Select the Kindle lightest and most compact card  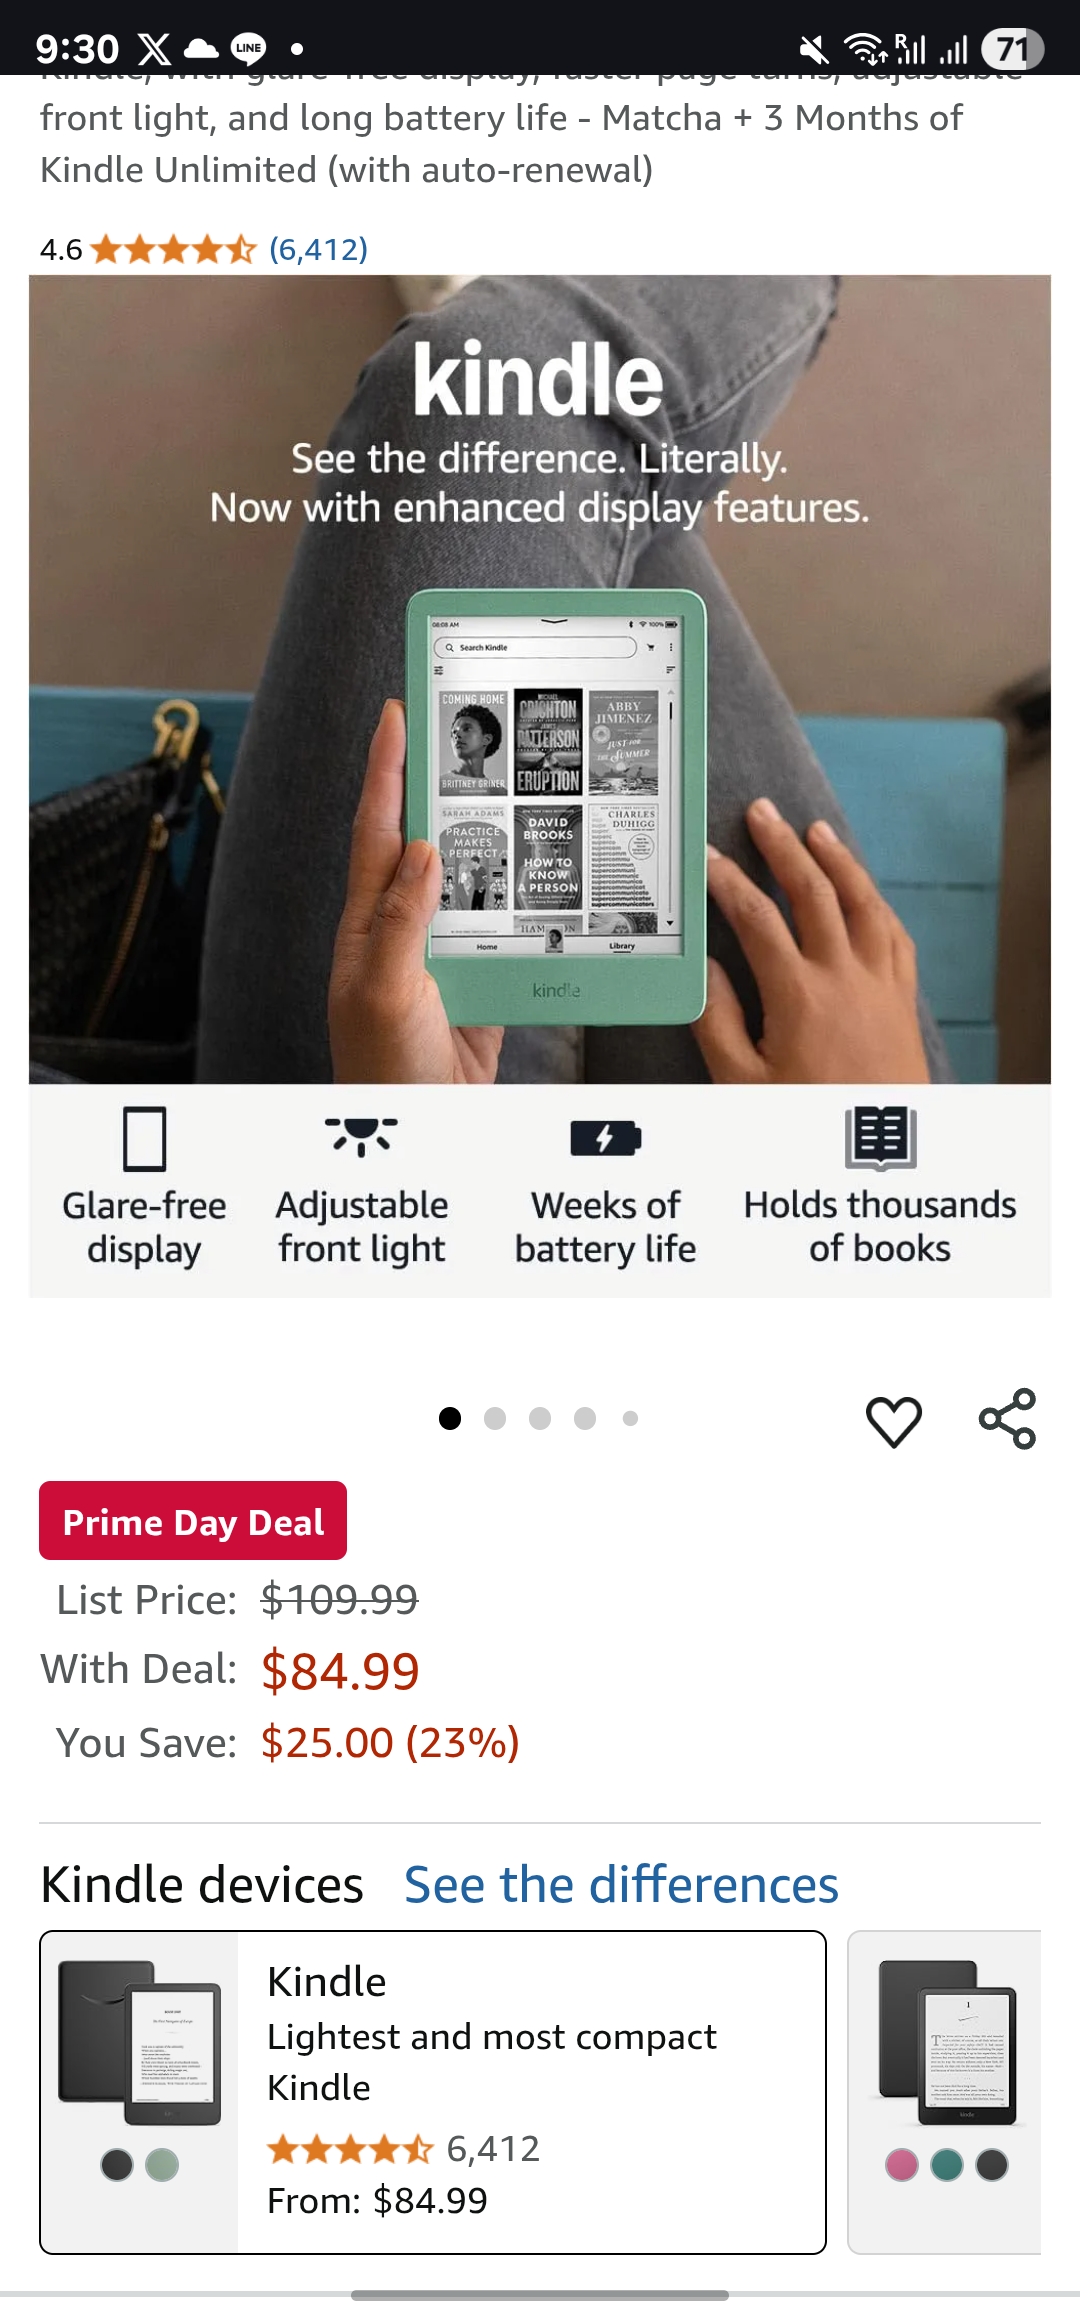(x=433, y=2092)
